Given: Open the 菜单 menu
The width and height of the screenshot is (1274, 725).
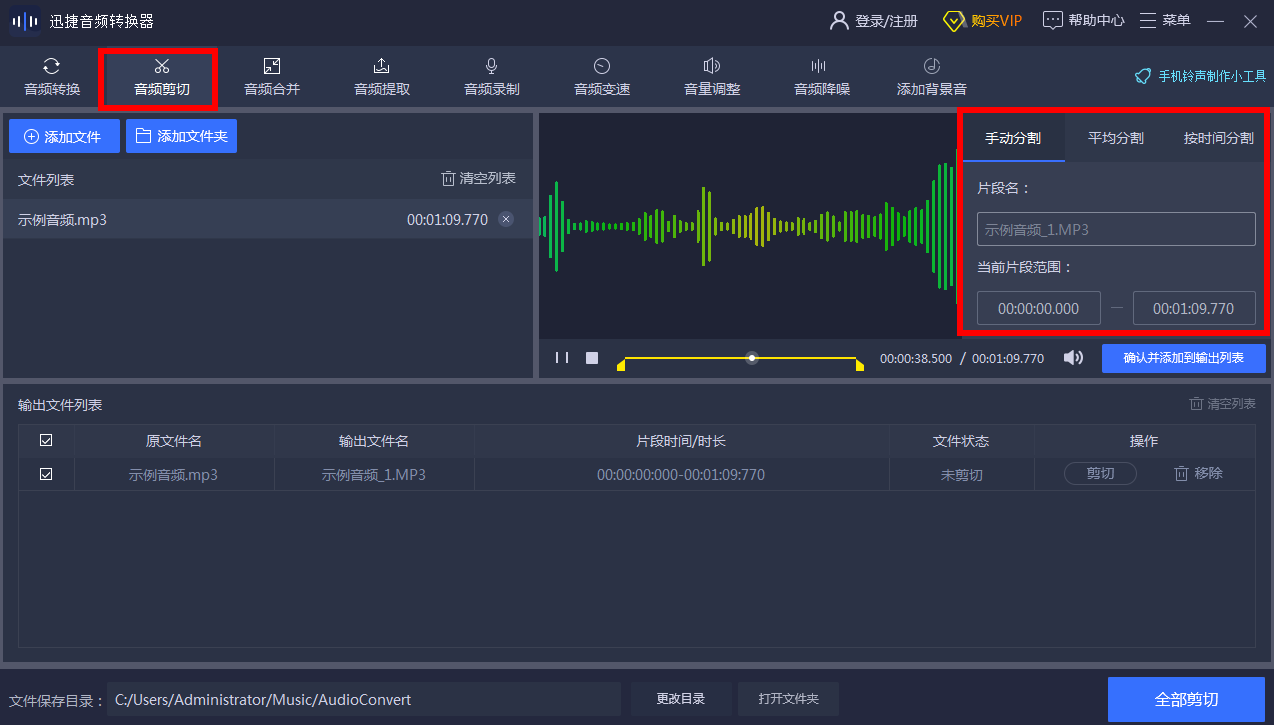Looking at the screenshot, I should [x=1165, y=21].
